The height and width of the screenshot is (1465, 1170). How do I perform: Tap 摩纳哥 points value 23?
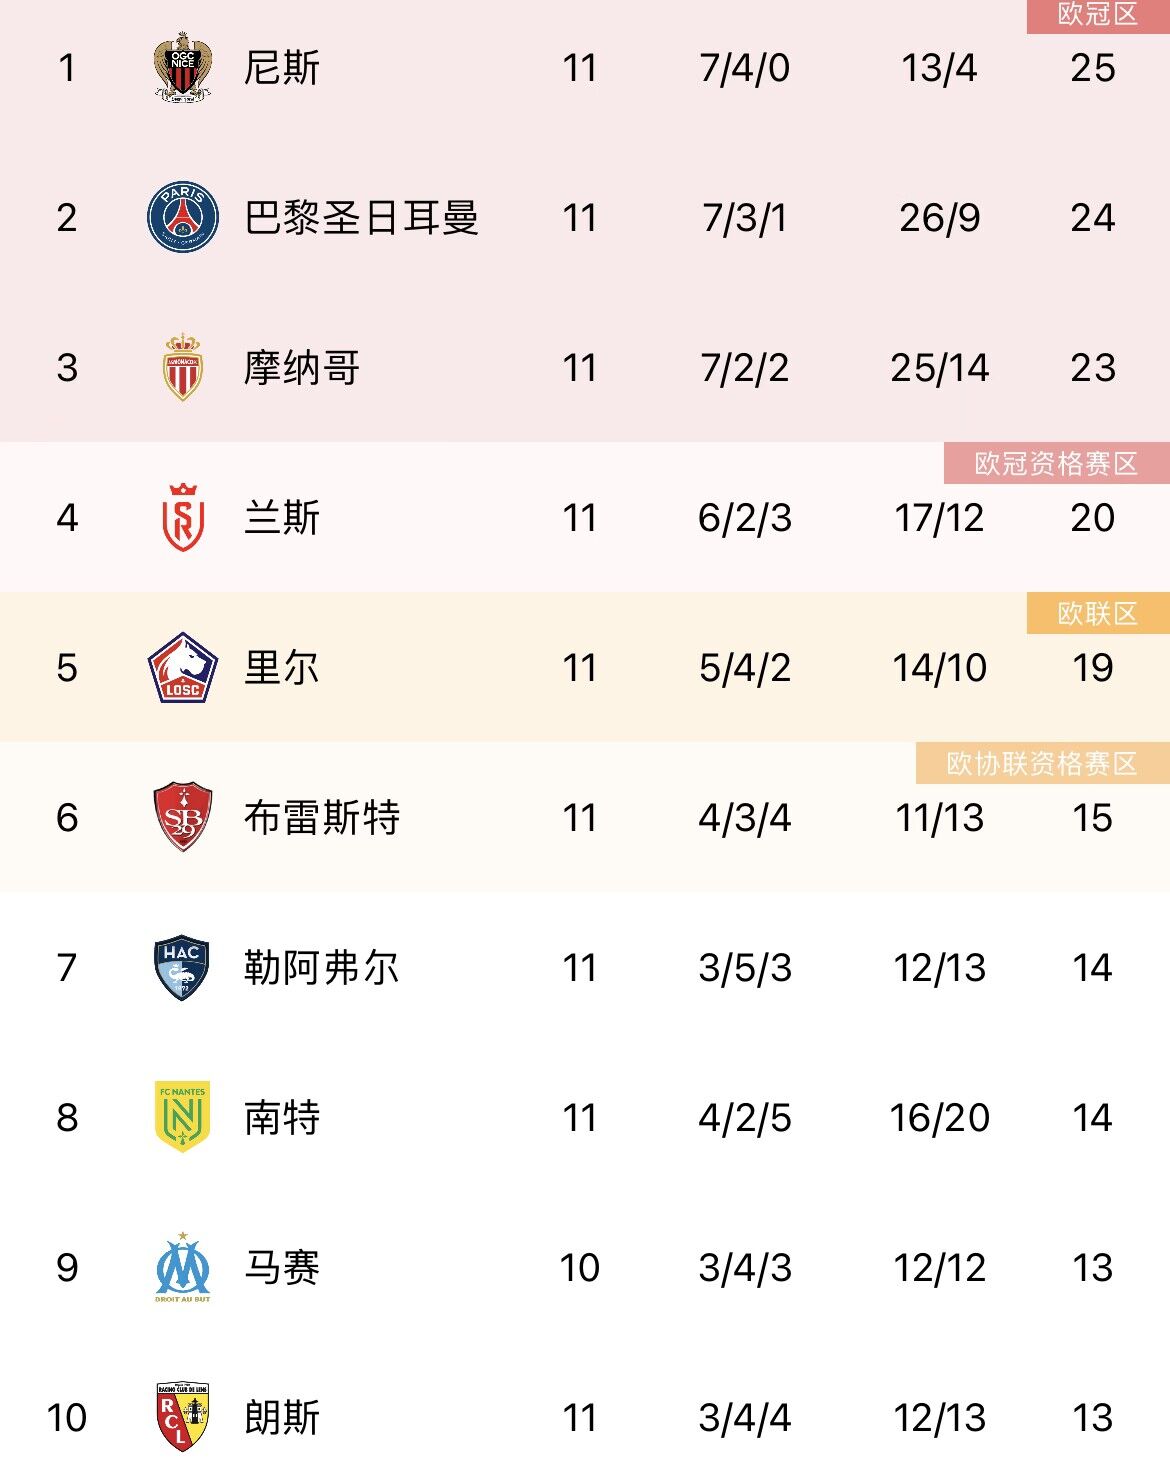[x=1093, y=367]
